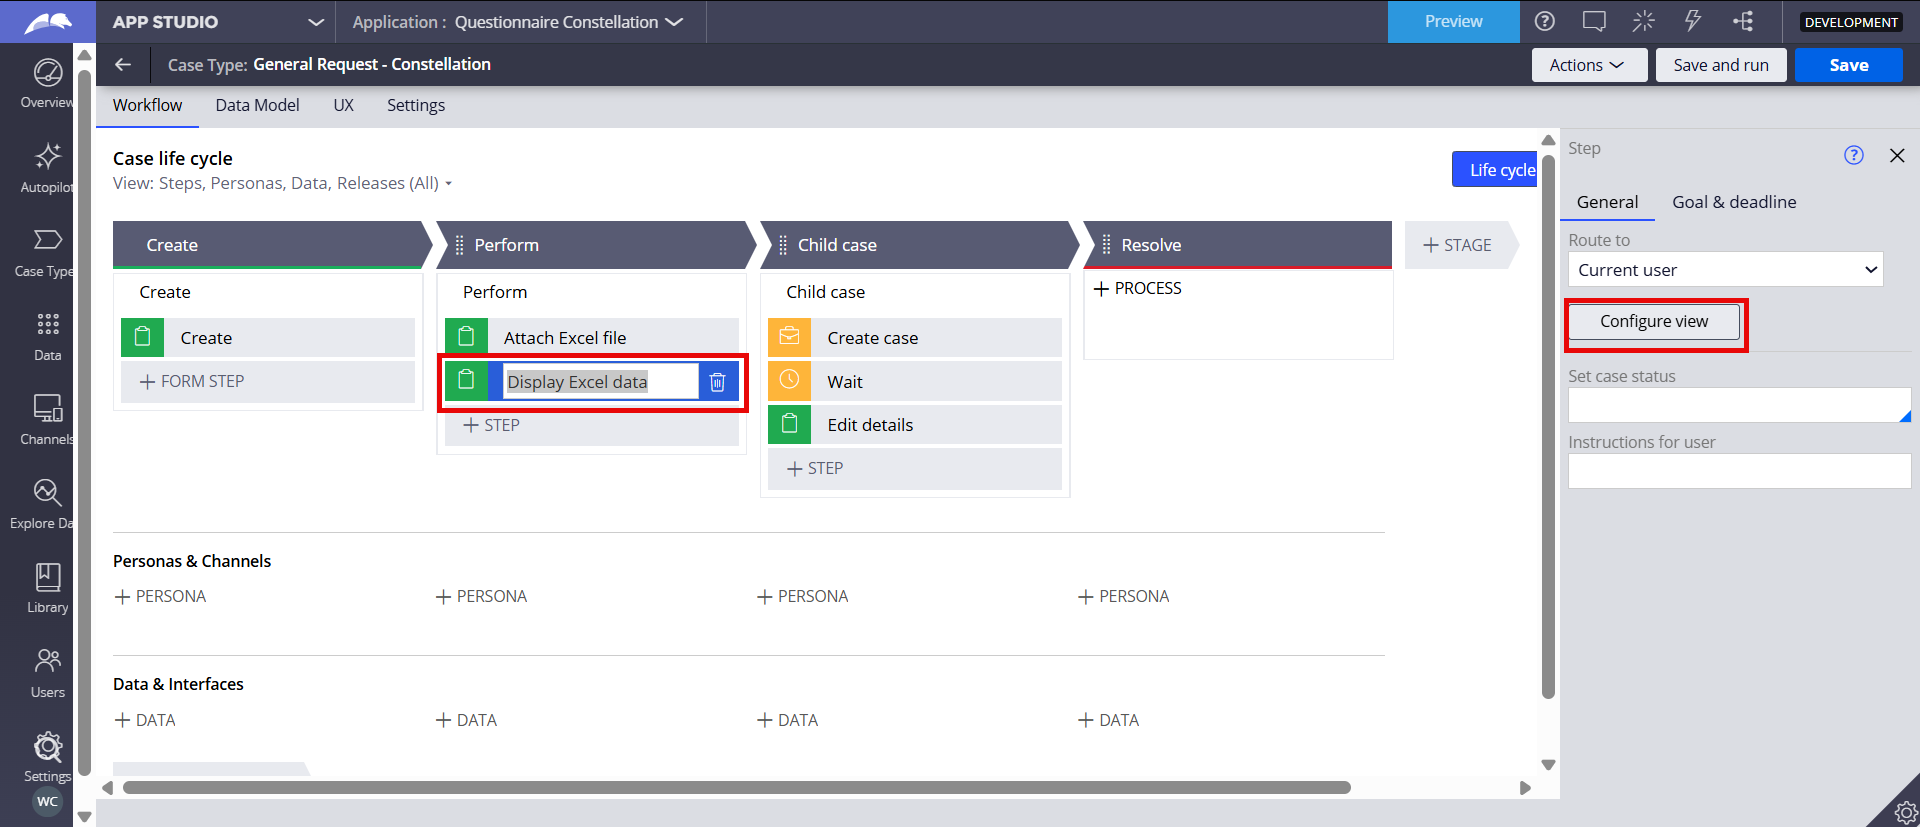
Task: Click the Attach Excel file step icon
Action: [x=466, y=337]
